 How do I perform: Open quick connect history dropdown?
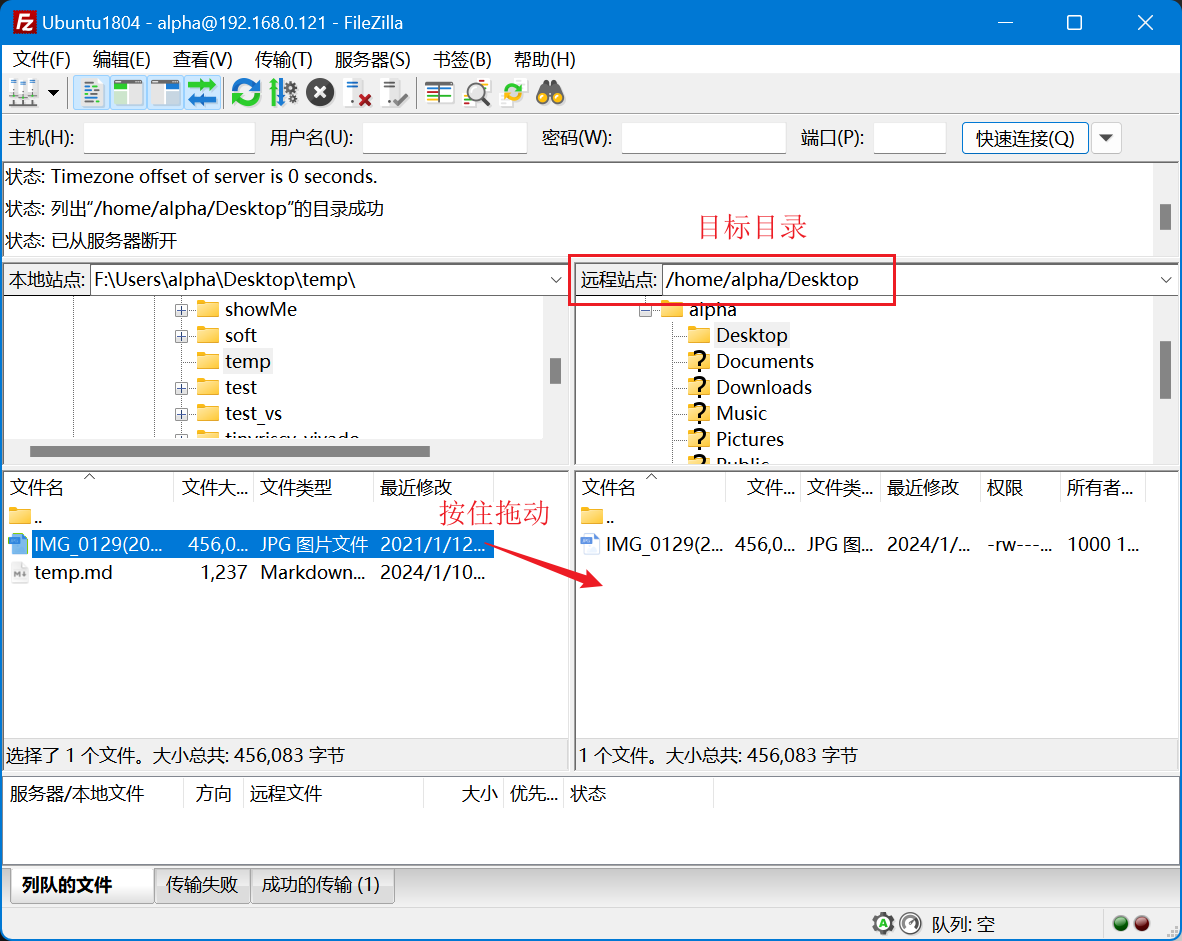[x=1106, y=138]
